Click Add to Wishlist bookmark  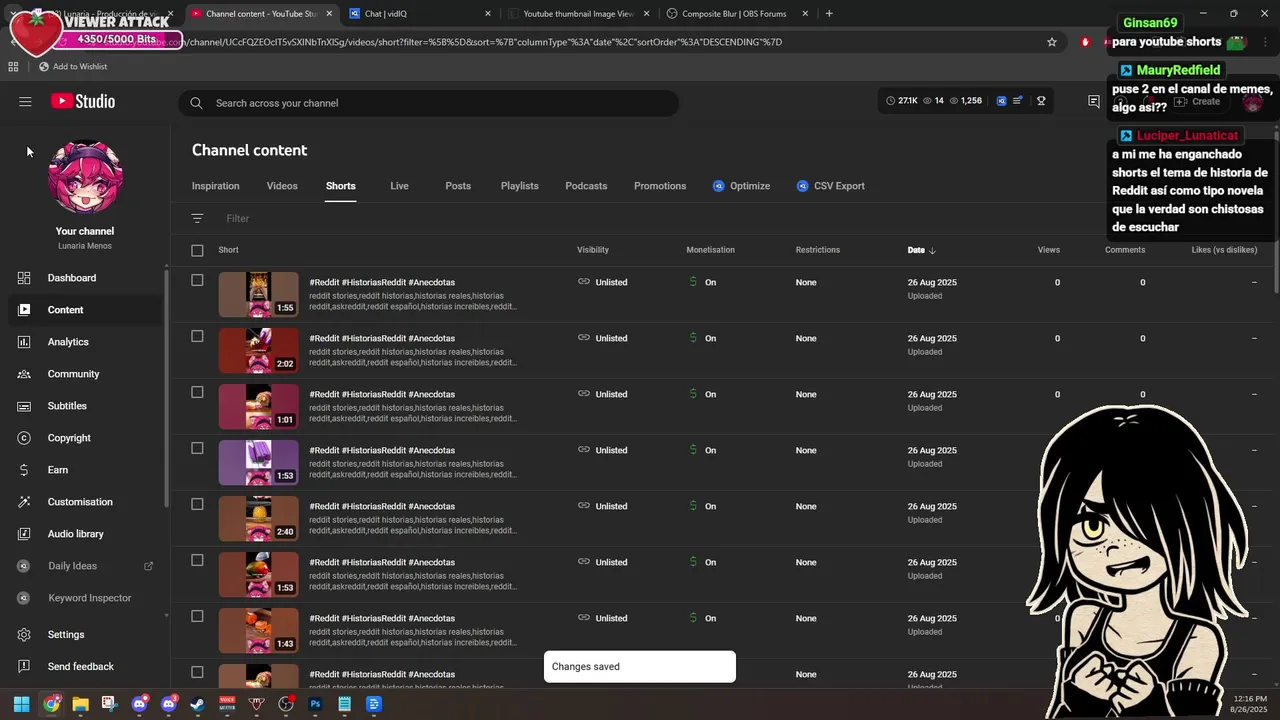[x=73, y=67]
